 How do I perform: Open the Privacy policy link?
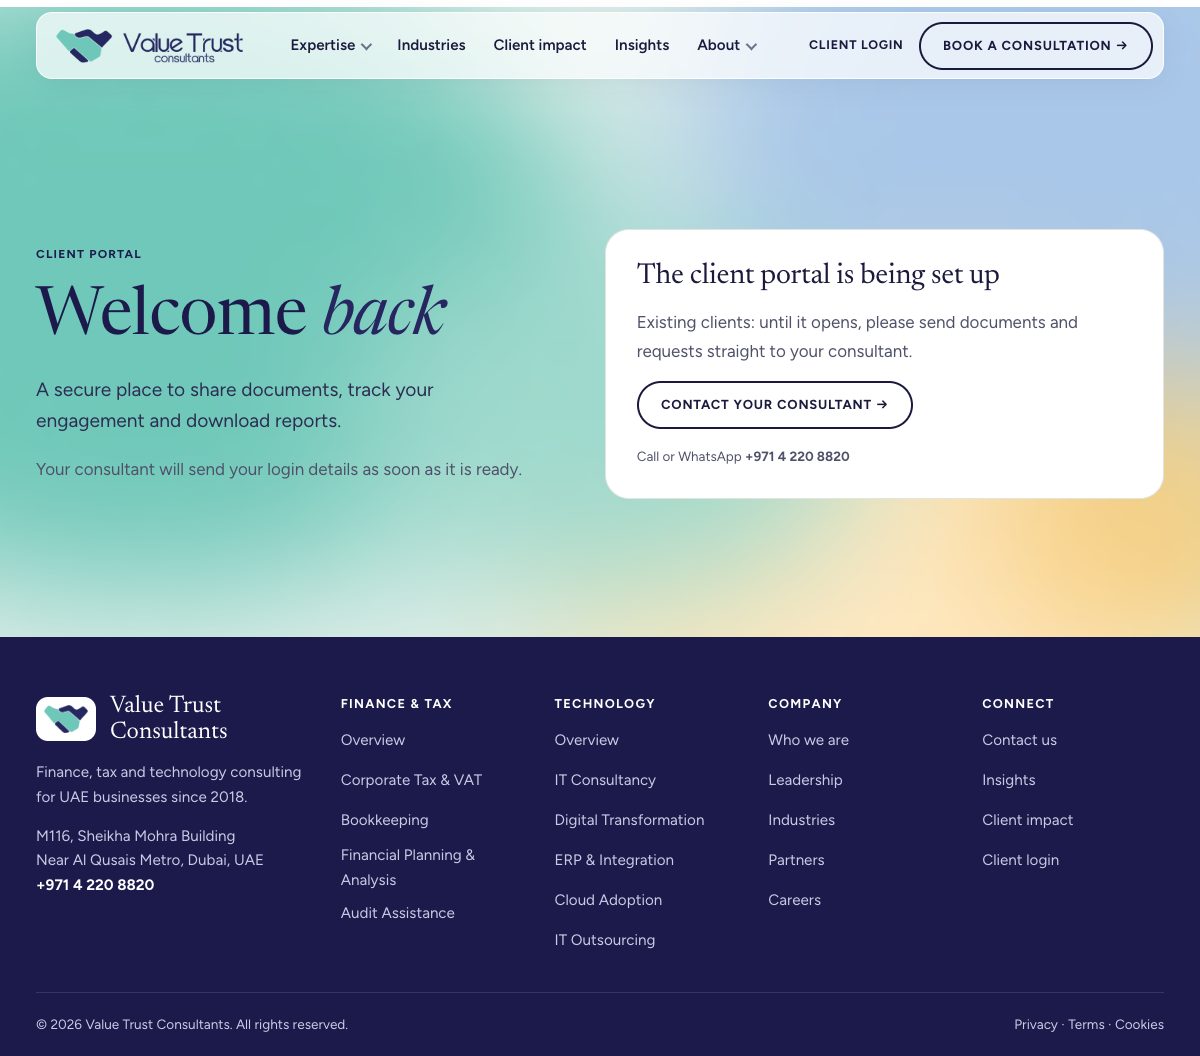(1035, 1025)
